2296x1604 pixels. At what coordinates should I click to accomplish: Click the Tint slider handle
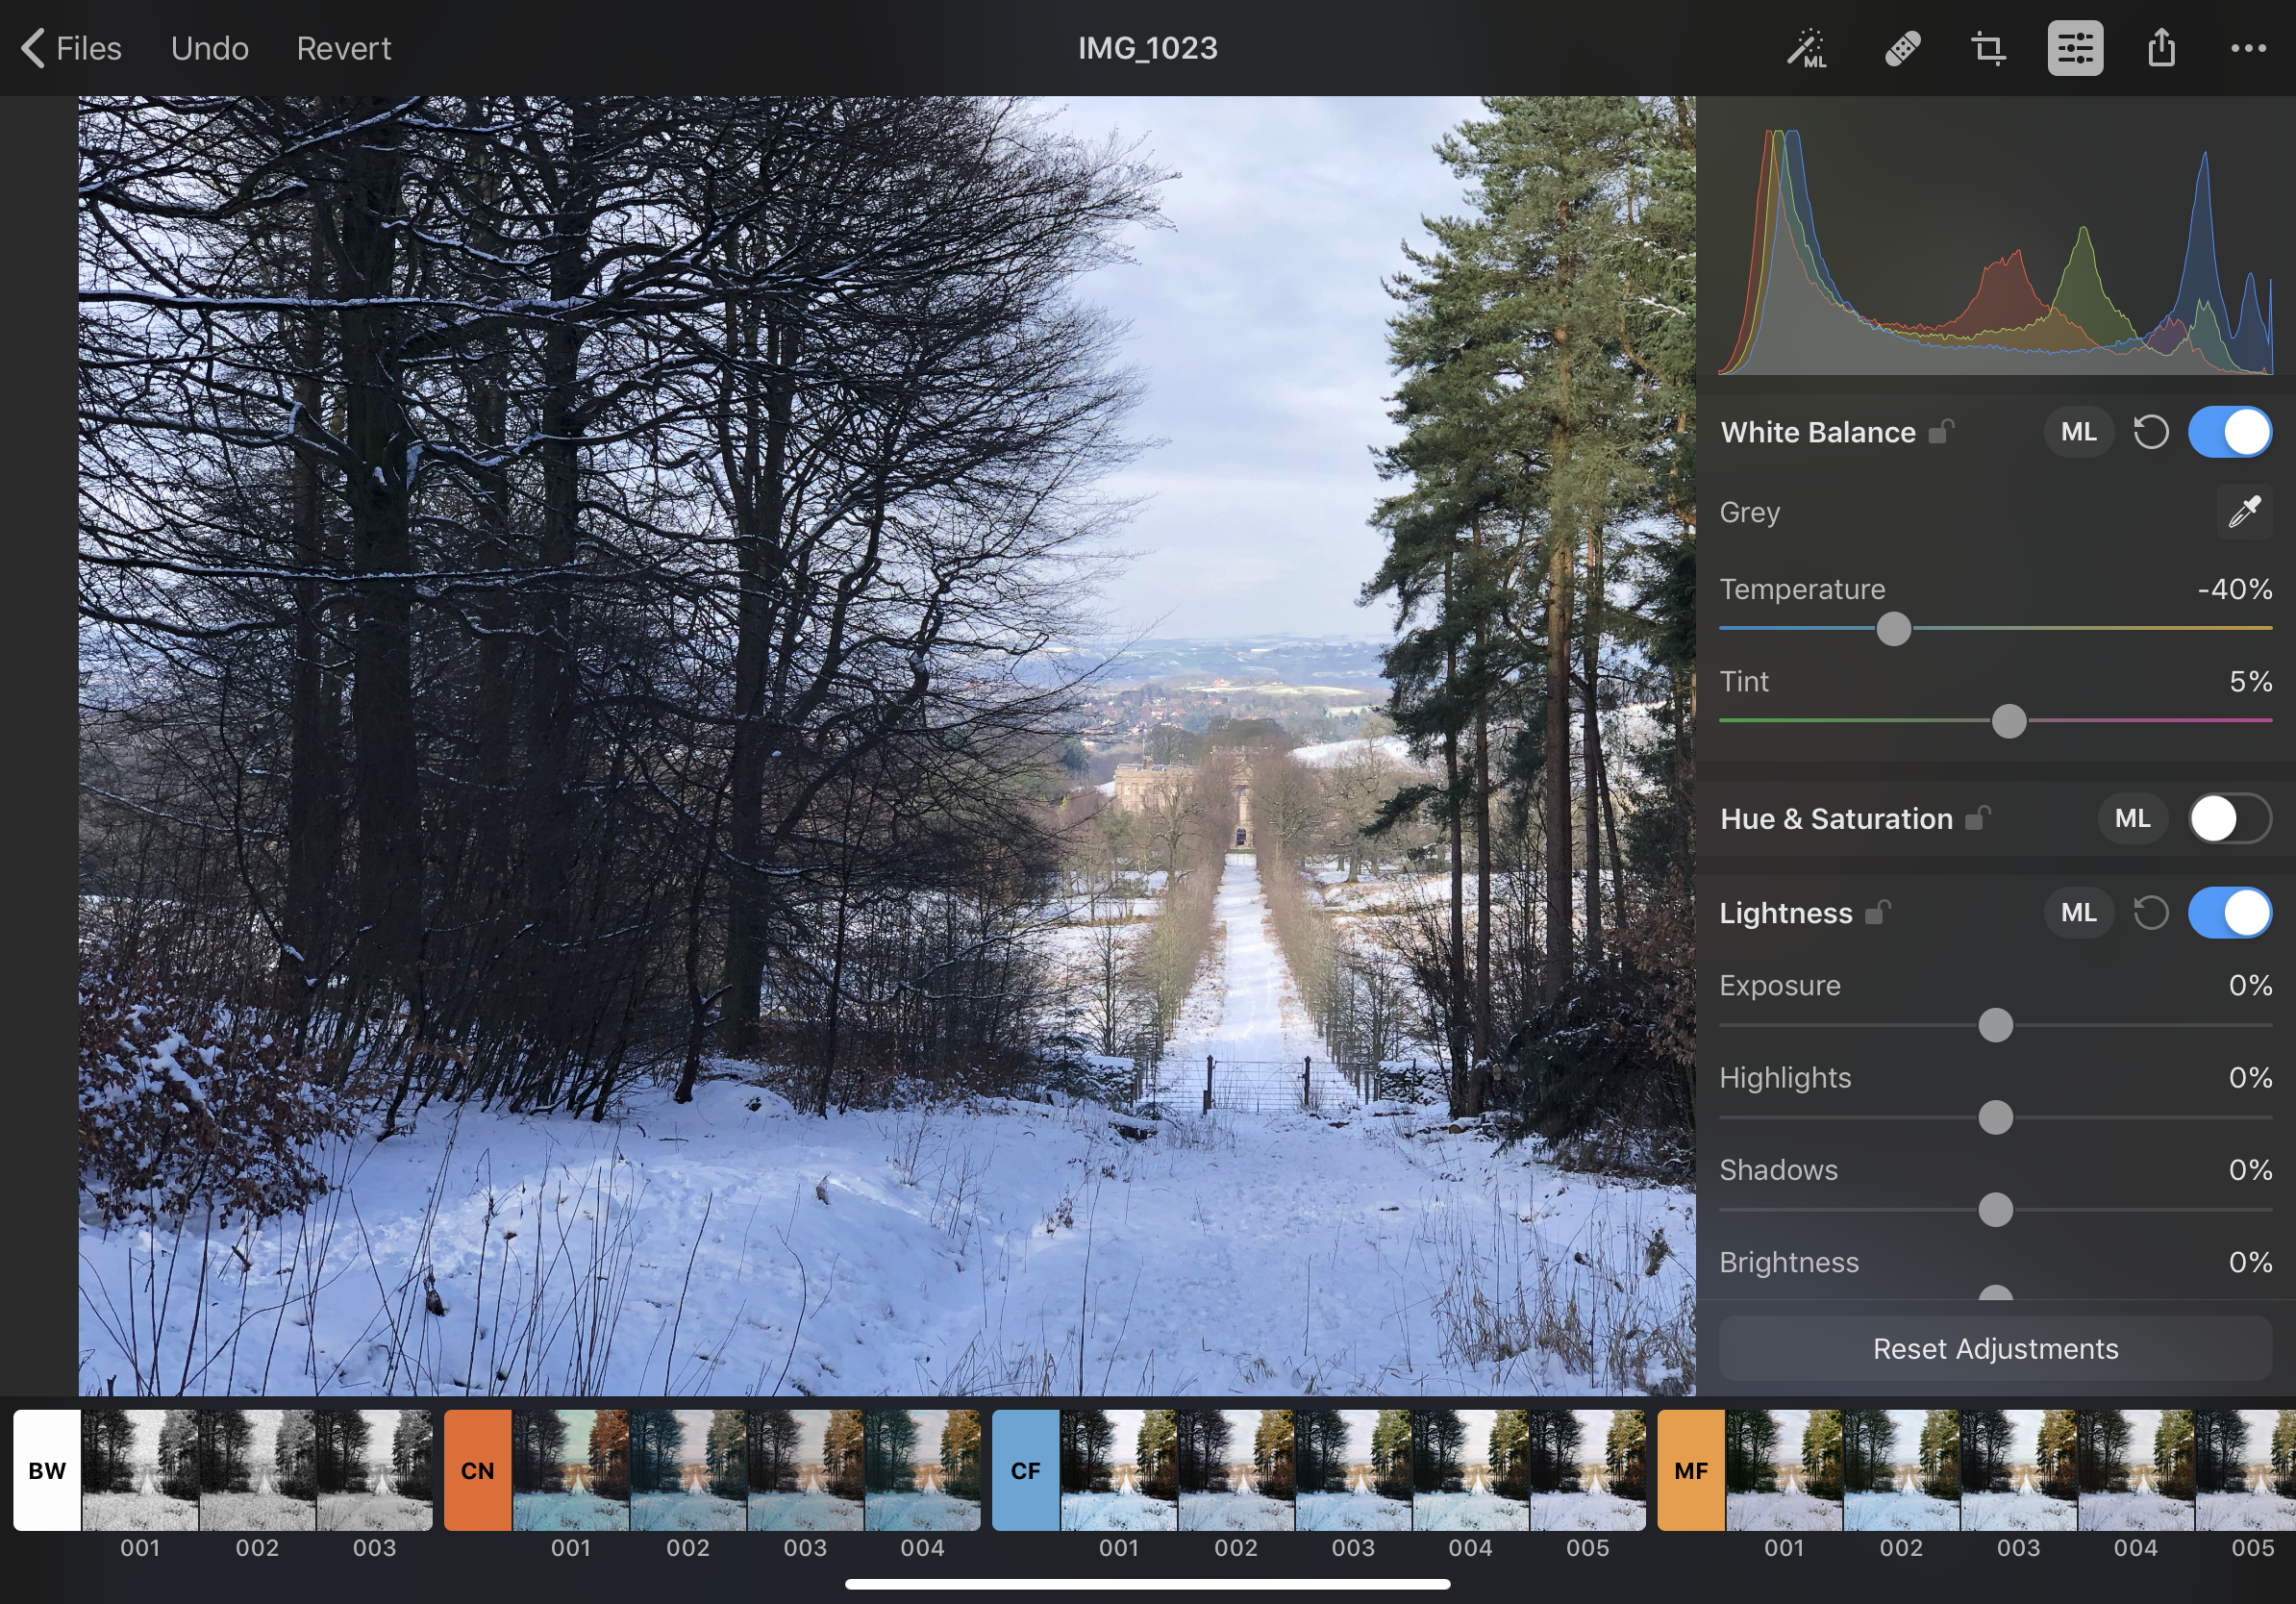click(x=2008, y=721)
